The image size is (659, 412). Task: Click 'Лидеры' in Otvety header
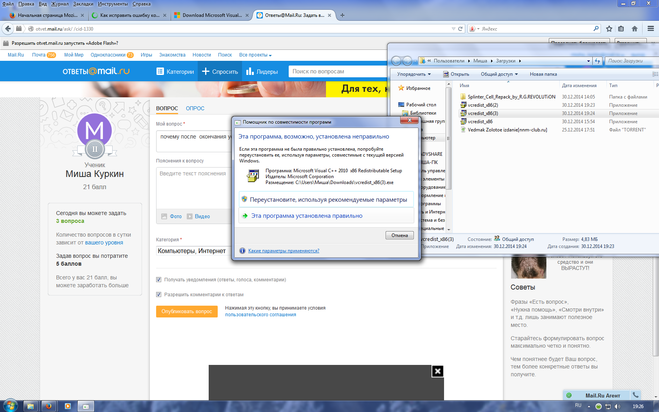click(262, 71)
